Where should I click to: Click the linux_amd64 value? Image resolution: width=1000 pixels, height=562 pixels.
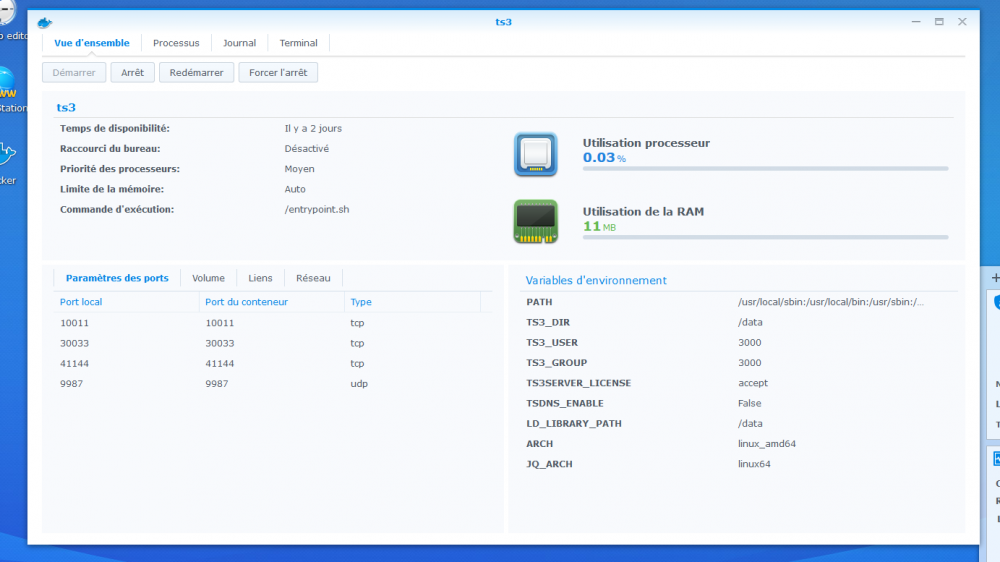pyautogui.click(x=767, y=444)
